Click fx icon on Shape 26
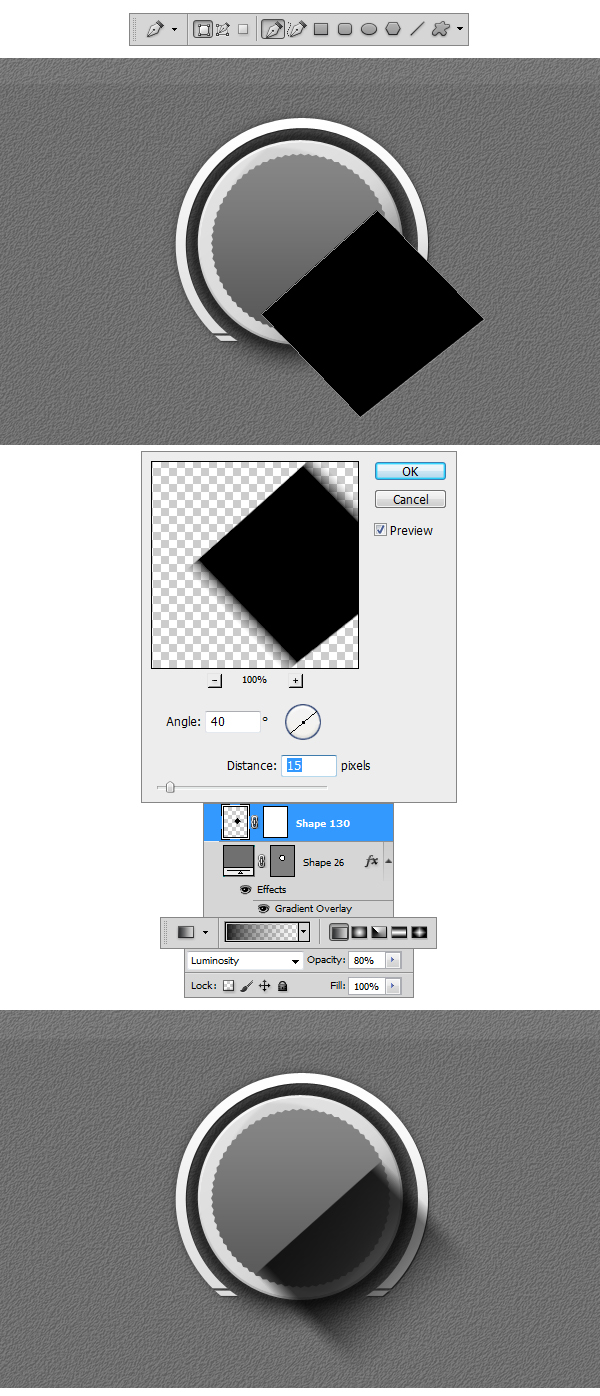This screenshot has height=1396, width=600. (x=370, y=861)
